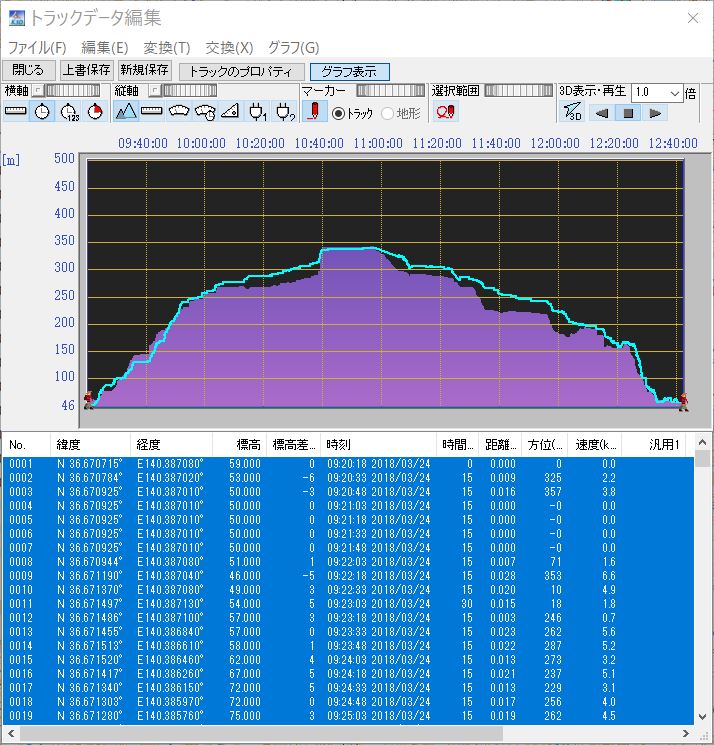Screen dimensions: 714x745
Task: Select track point row 0001
Action: [x=348, y=464]
